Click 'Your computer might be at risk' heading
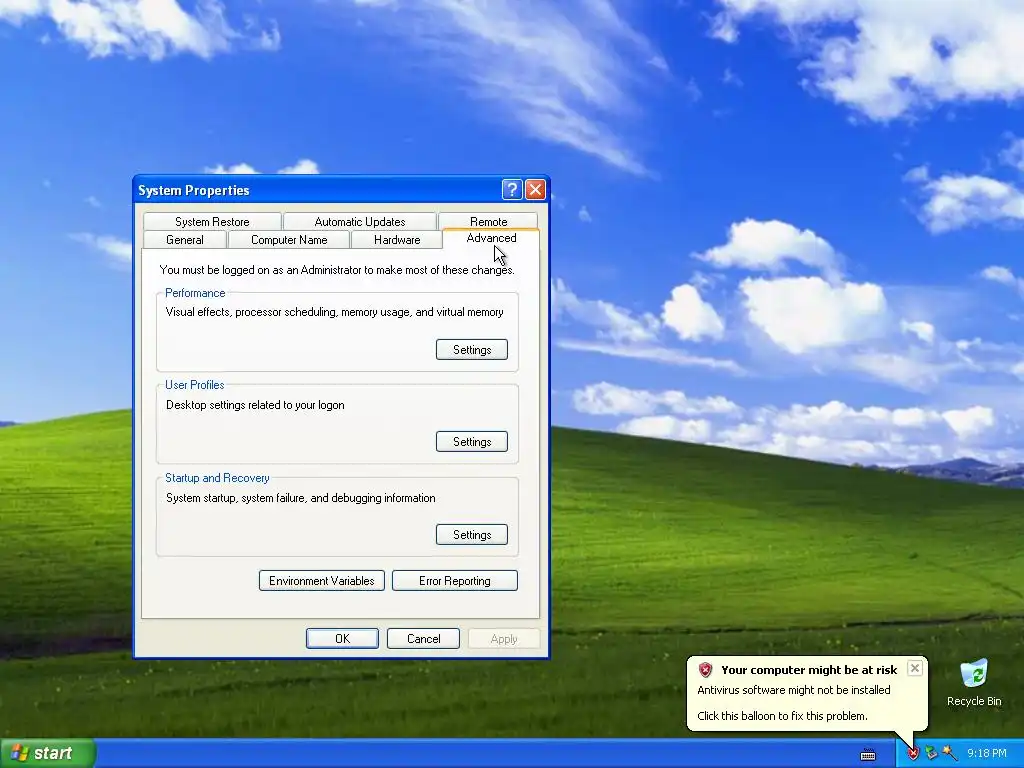The height and width of the screenshot is (768, 1024). click(809, 669)
